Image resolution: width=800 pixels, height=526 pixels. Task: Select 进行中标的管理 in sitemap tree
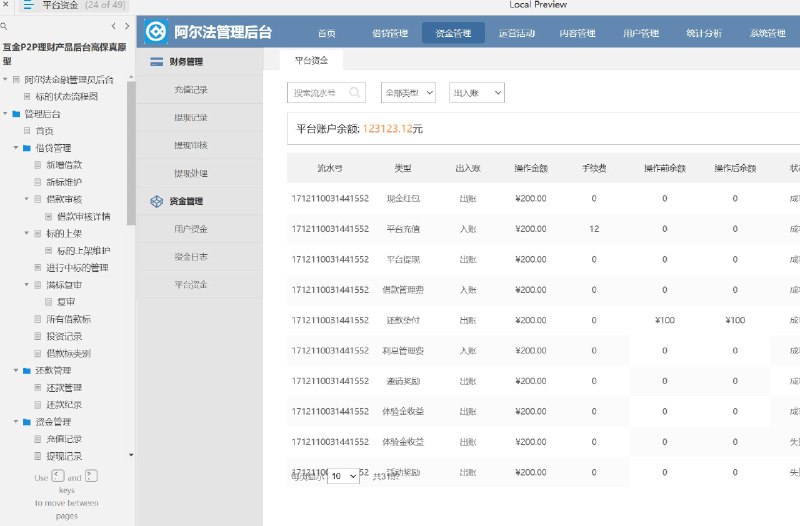[77, 268]
